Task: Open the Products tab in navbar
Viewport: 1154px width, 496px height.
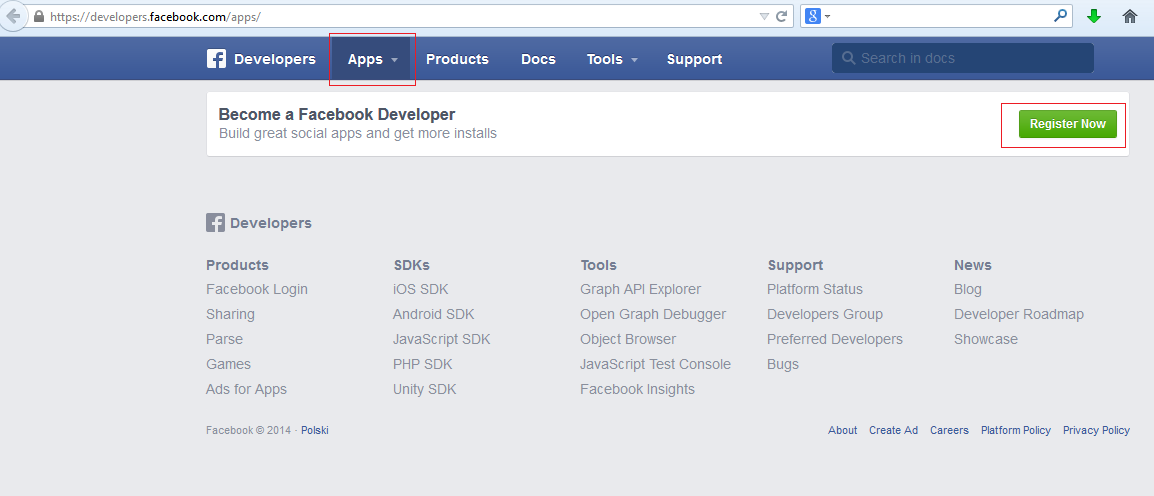Action: click(x=457, y=59)
